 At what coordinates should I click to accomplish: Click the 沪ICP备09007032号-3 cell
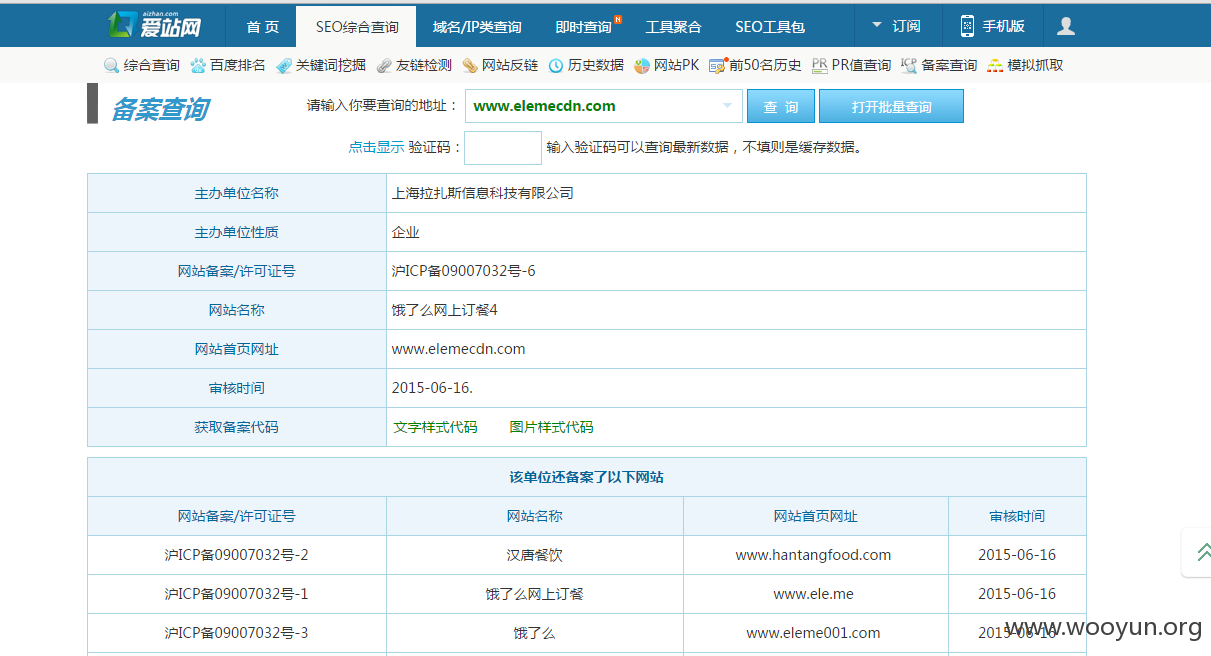click(x=237, y=633)
